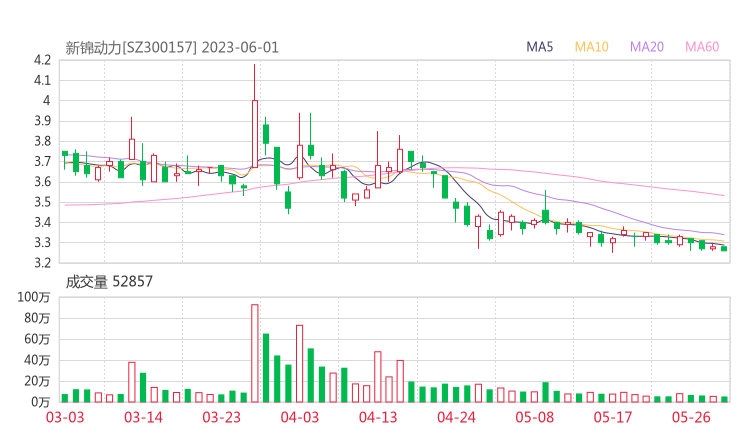740x440 pixels.
Task: Click the 03-03 date label
Action: (65, 417)
